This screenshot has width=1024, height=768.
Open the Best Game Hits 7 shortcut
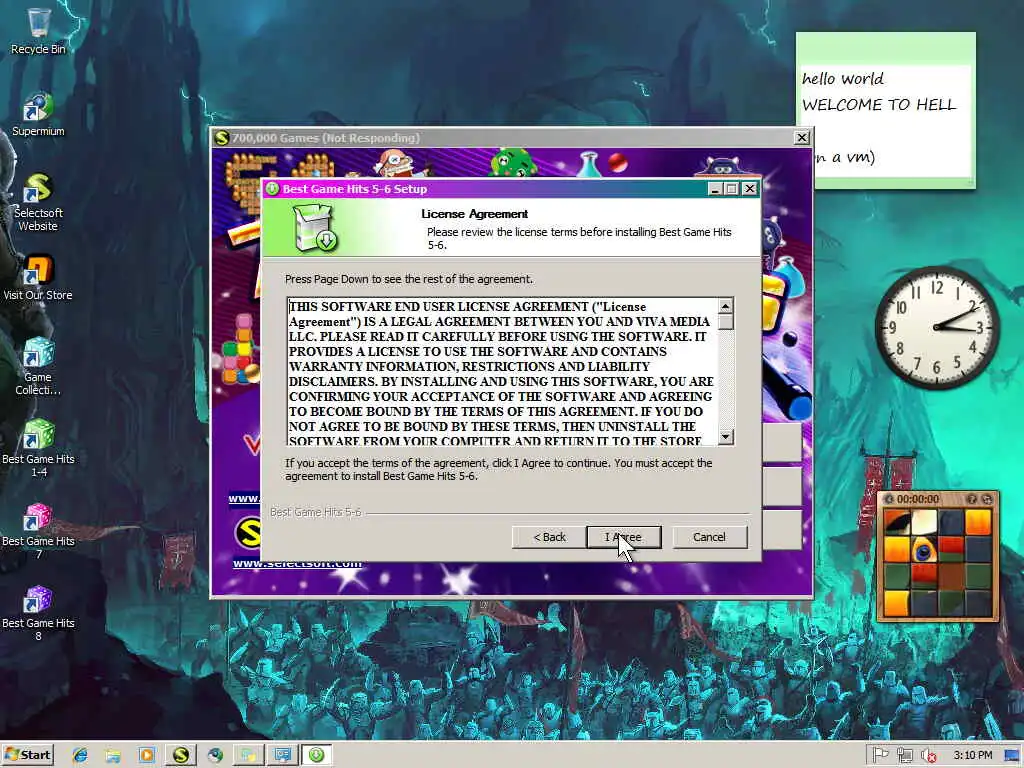point(39,530)
